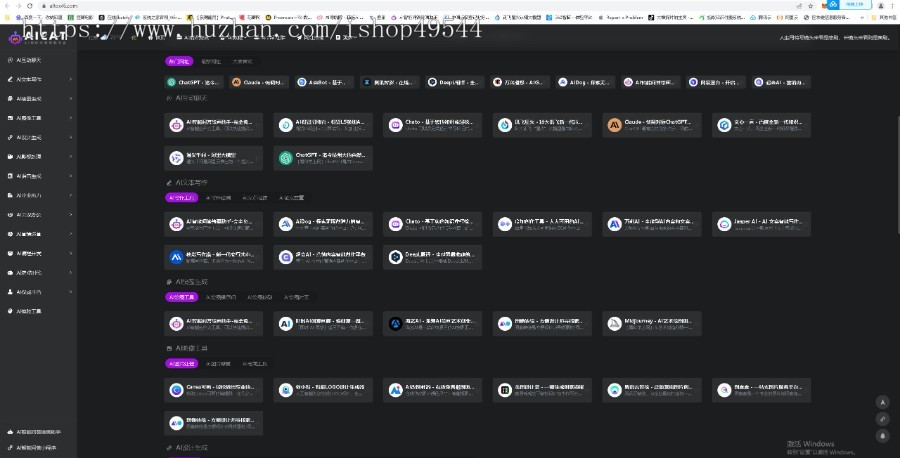
Task: Expand the AI图像工具 sidebar chevron
Action: coord(71,118)
